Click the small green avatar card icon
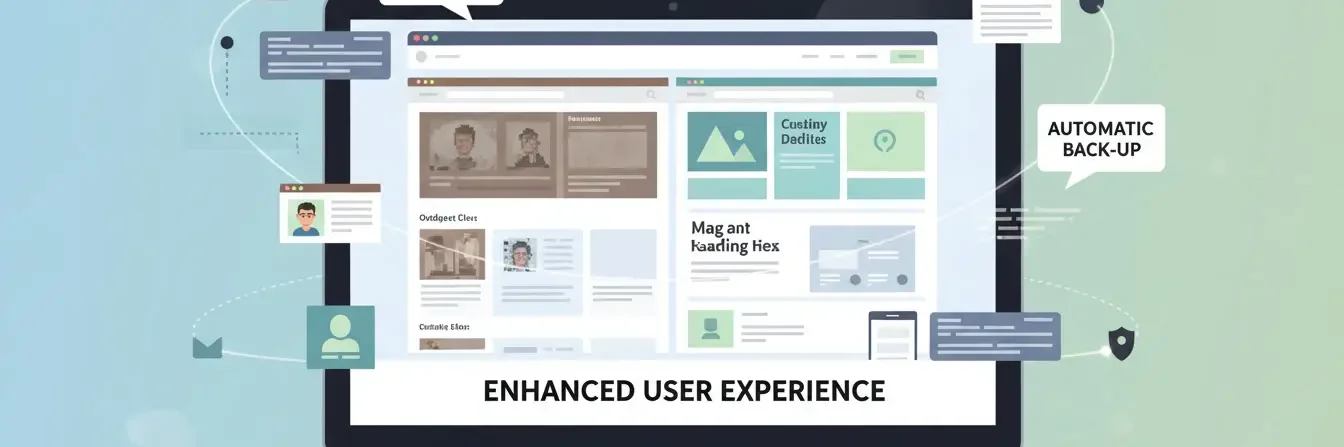1344x447 pixels. [710, 328]
